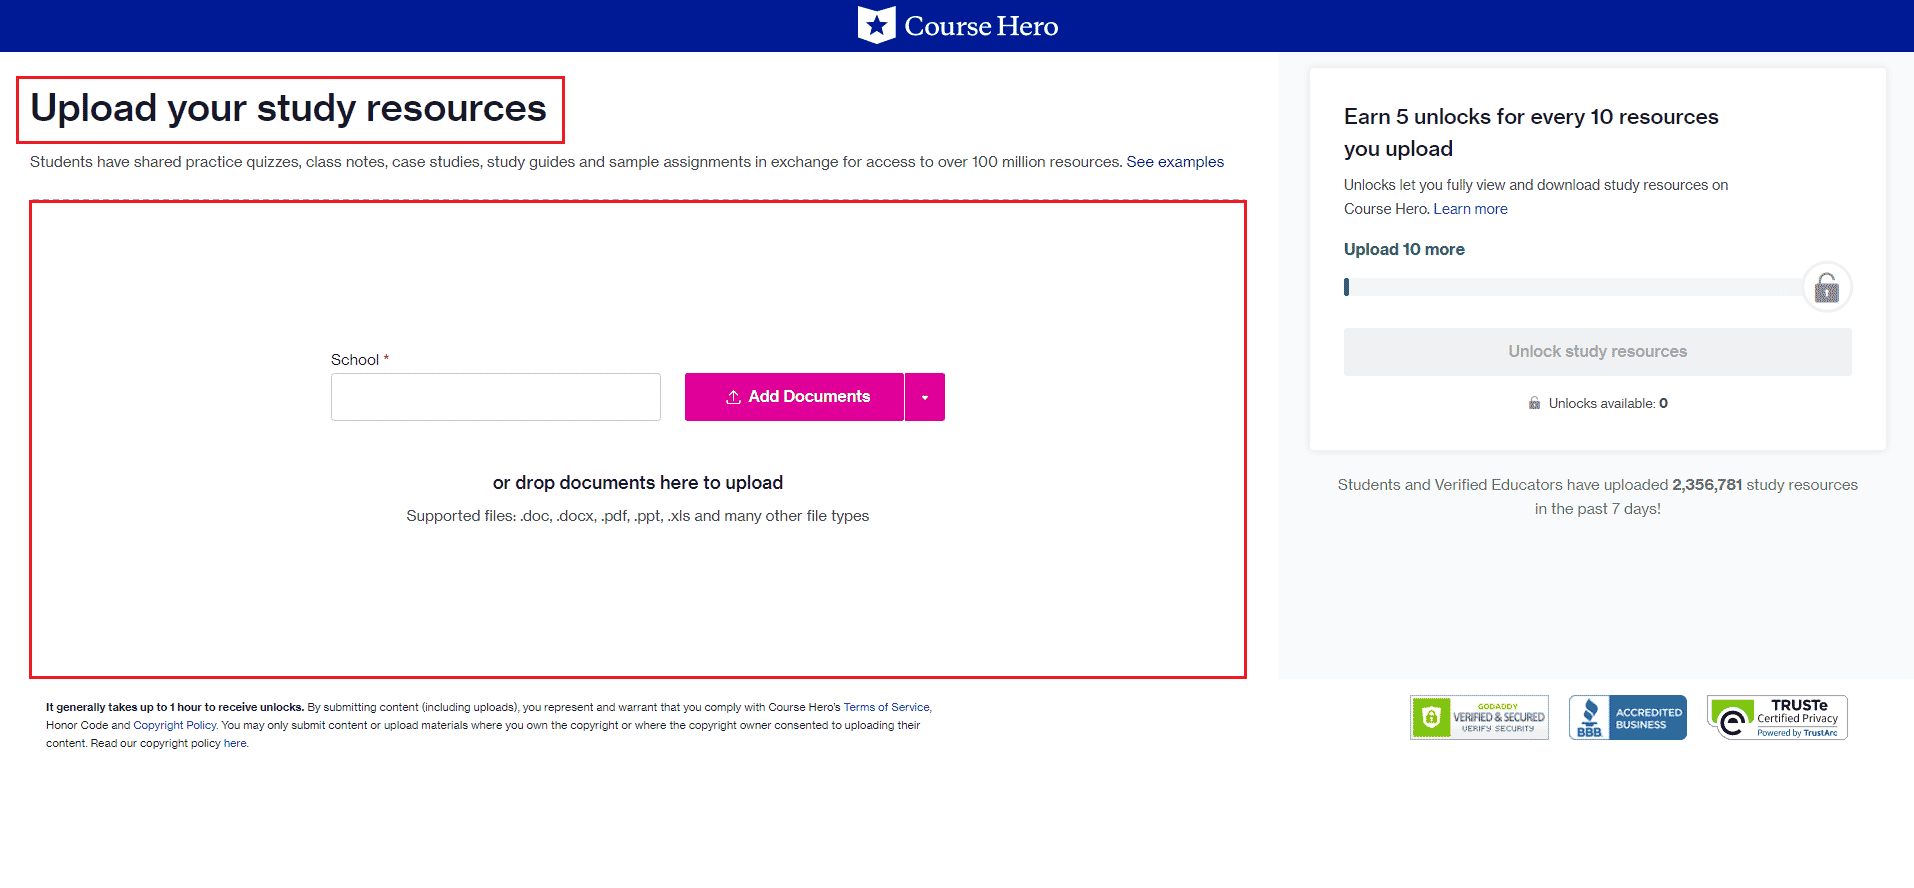This screenshot has height=888, width=1914.
Task: Click the 'School *' field label
Action: [x=360, y=360]
